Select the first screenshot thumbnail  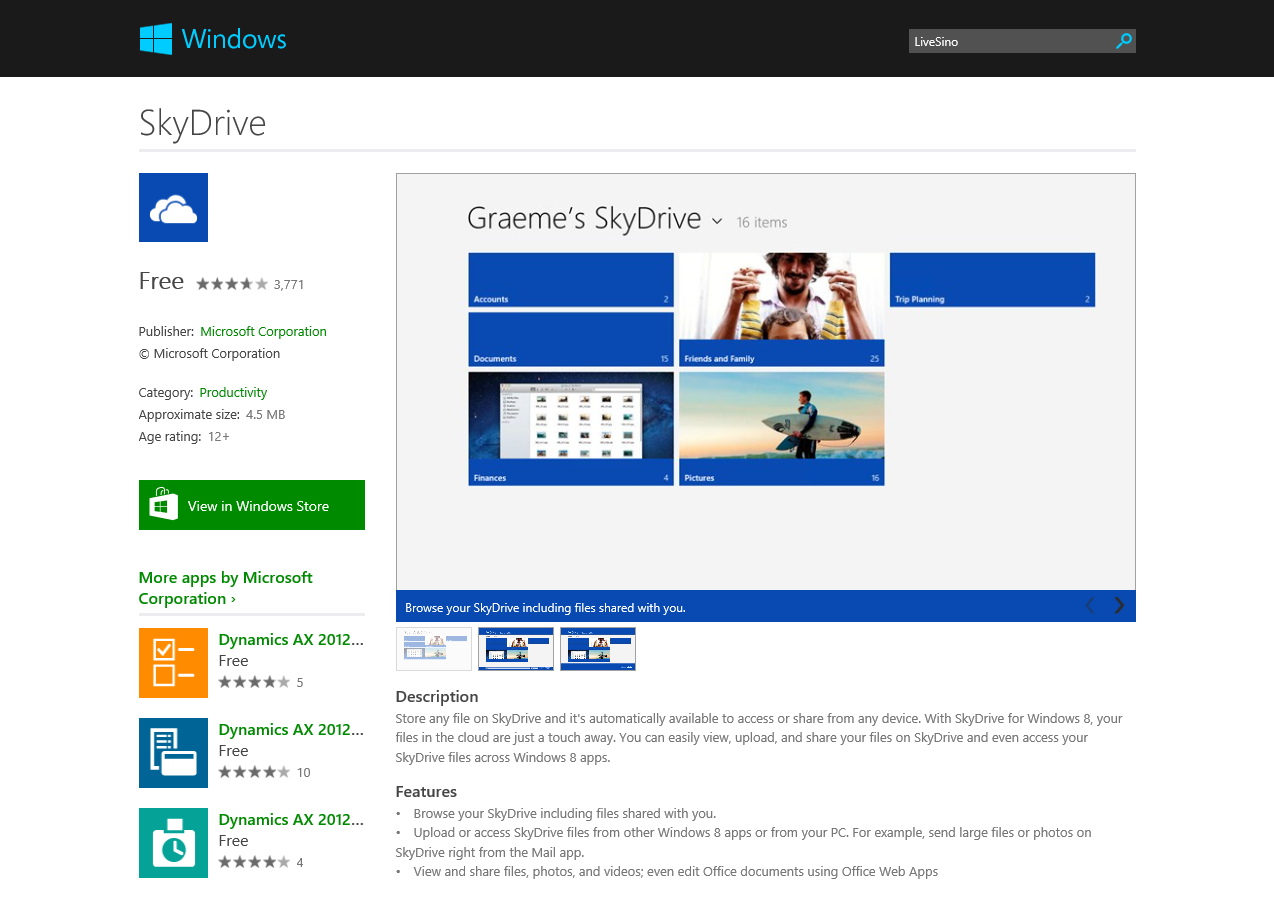(x=434, y=649)
